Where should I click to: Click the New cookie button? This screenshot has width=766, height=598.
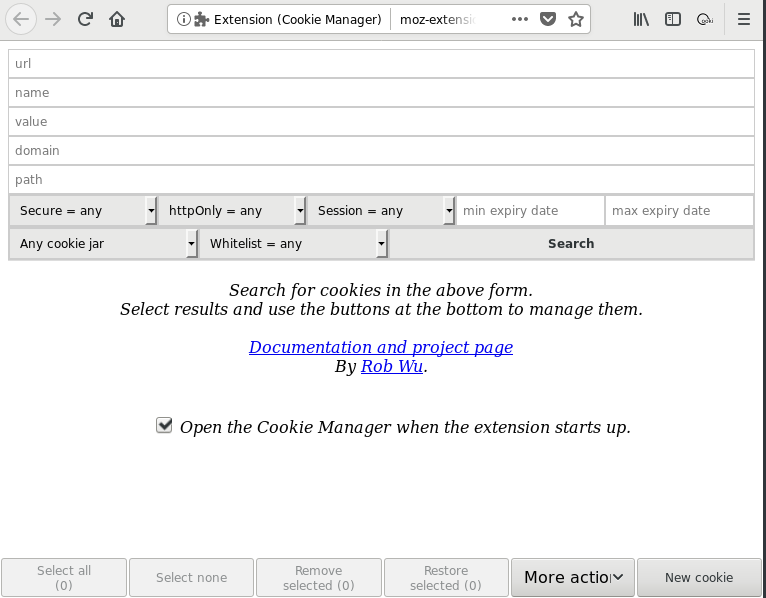(x=699, y=577)
